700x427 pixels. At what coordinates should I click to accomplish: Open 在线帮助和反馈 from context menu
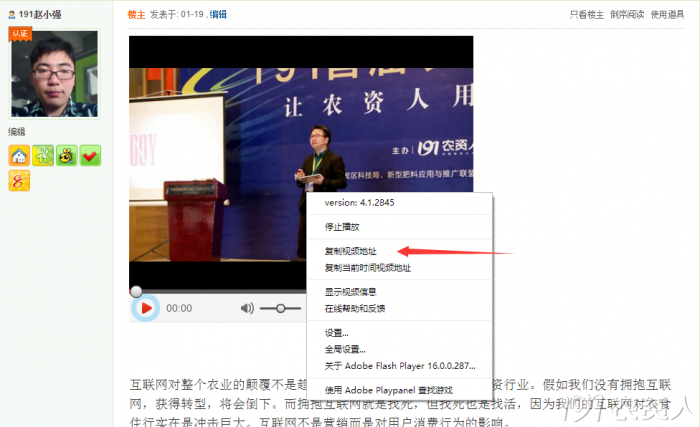point(354,308)
